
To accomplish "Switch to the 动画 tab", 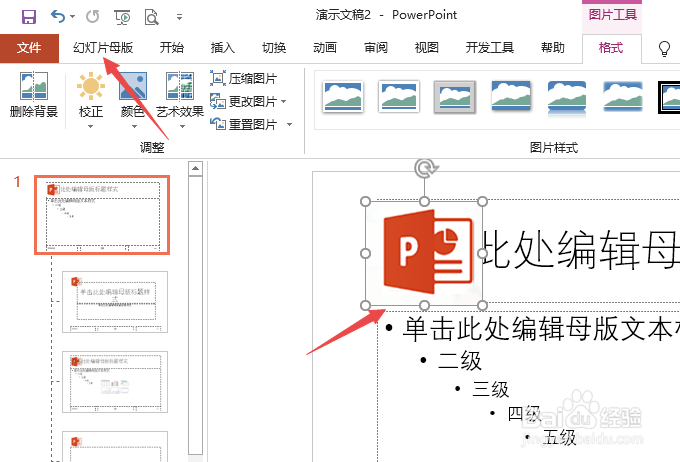I will 325,48.
